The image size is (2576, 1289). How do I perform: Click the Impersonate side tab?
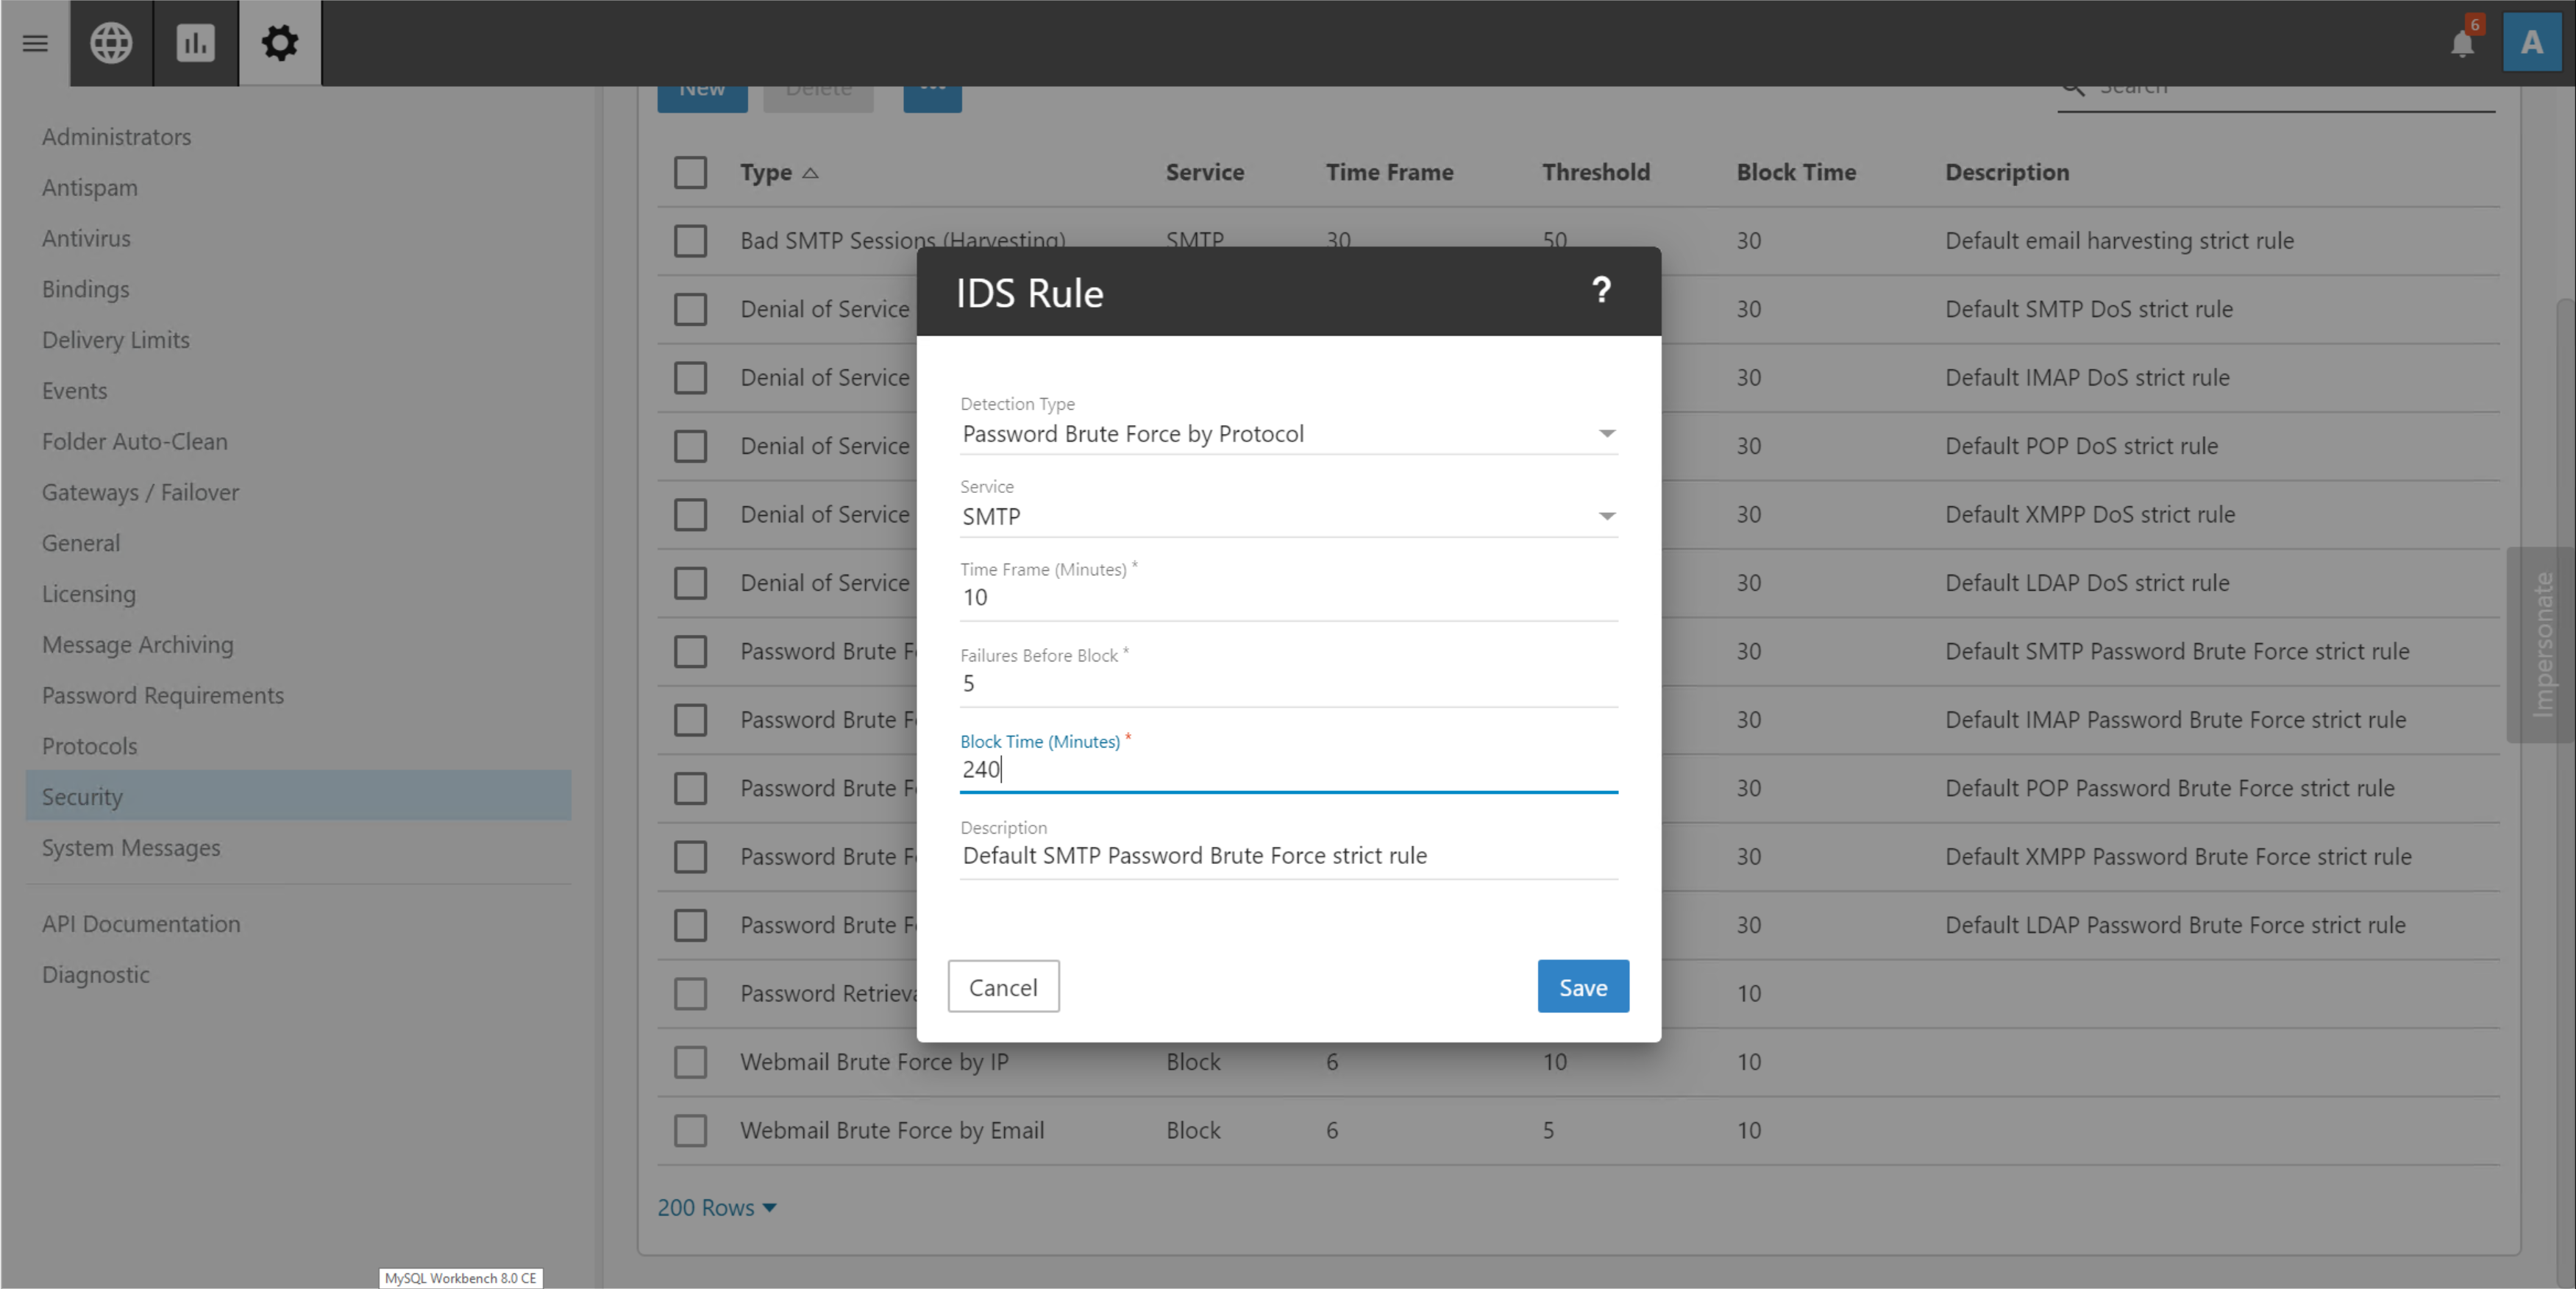click(2542, 645)
